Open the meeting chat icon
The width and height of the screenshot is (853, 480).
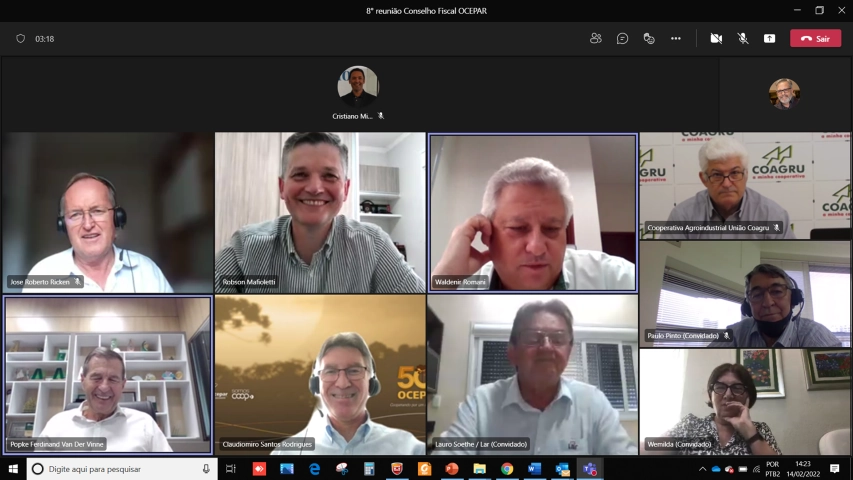(622, 39)
